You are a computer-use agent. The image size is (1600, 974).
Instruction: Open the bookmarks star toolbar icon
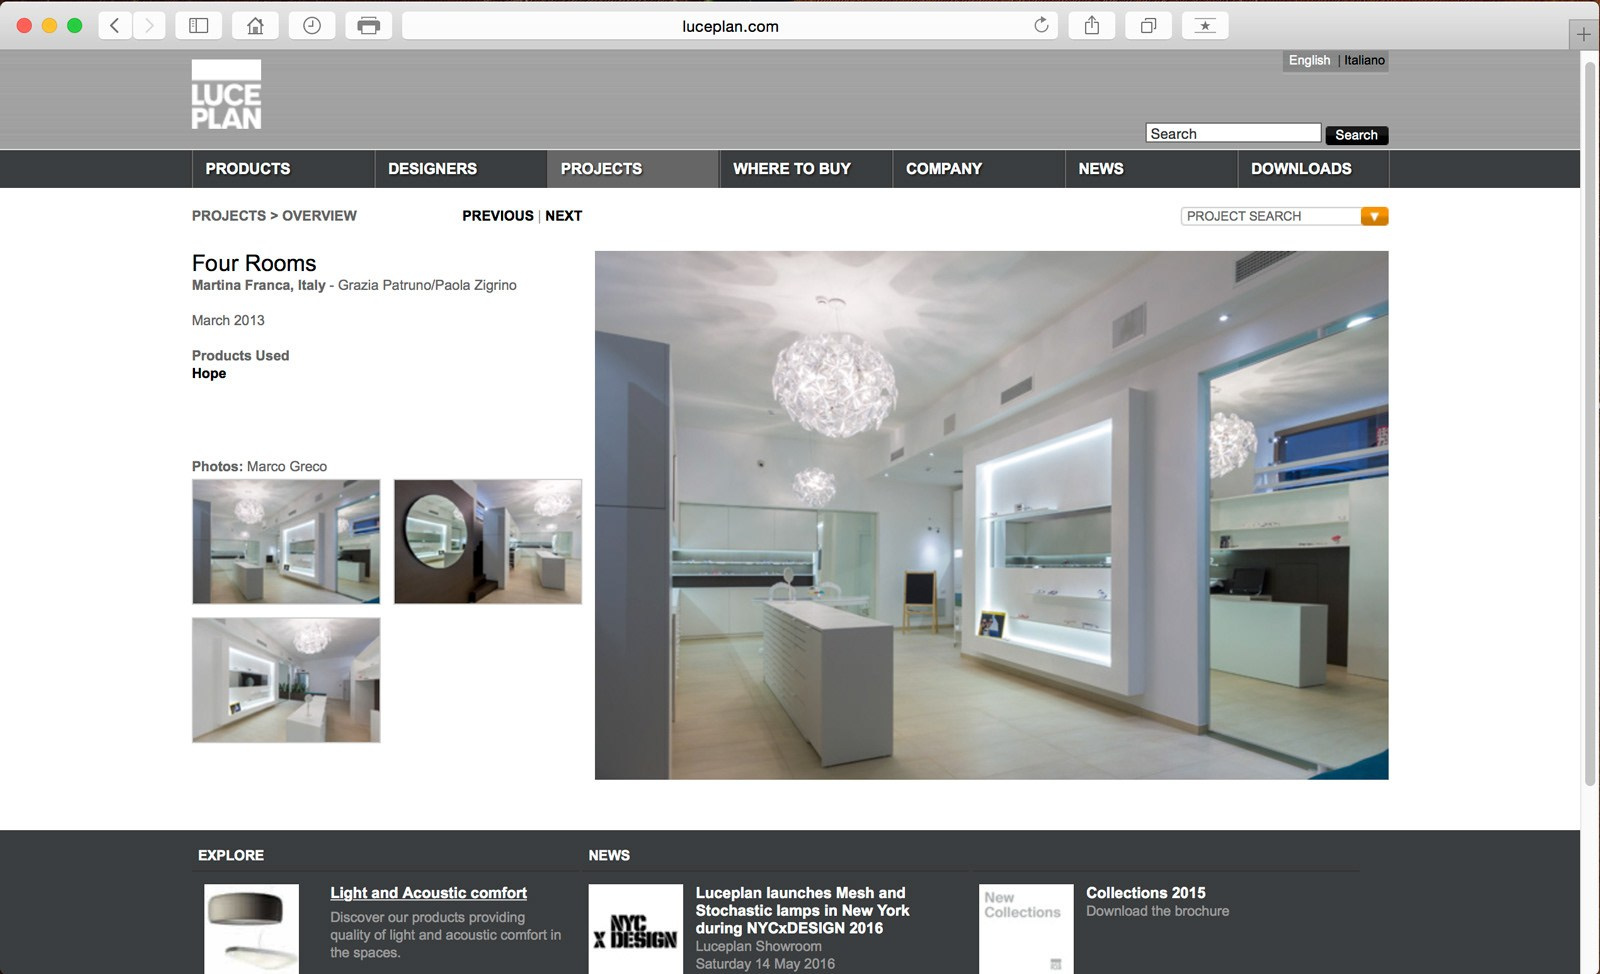[1205, 26]
